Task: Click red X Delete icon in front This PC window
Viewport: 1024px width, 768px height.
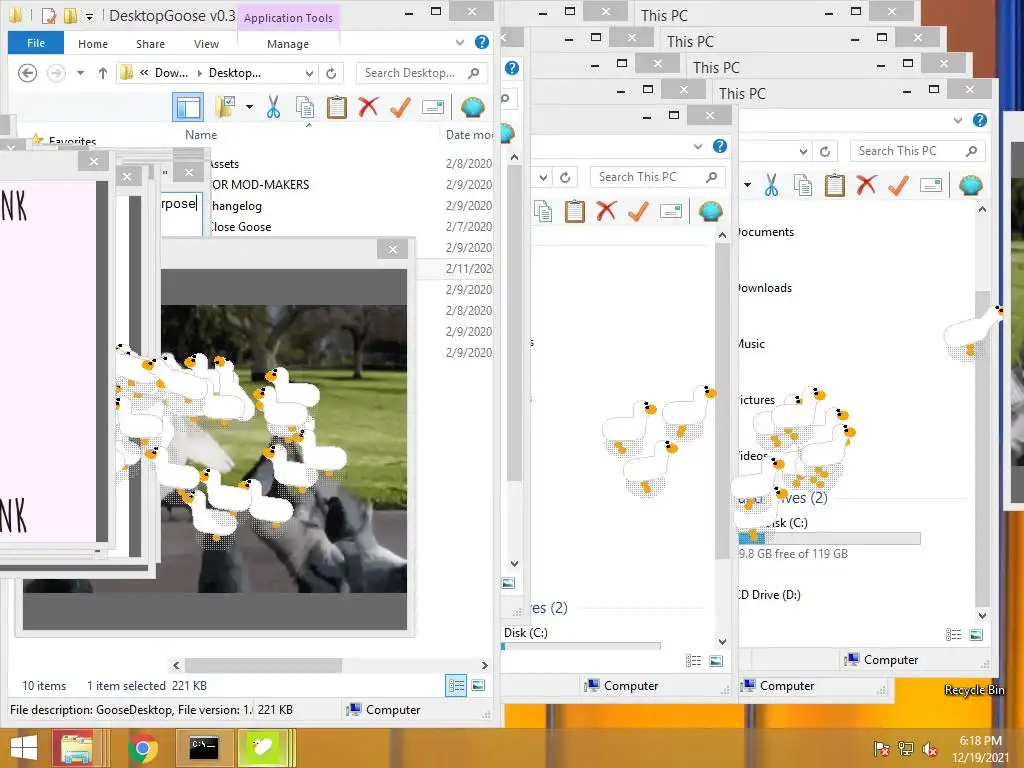Action: 866,185
